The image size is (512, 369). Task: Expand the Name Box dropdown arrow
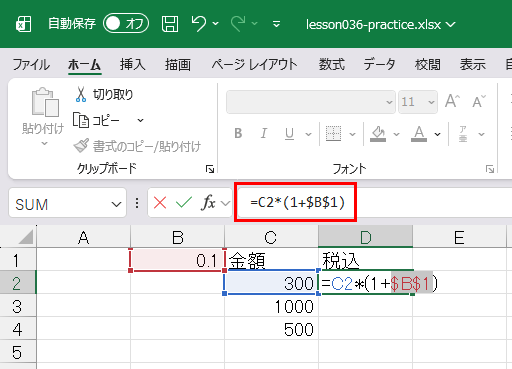tap(116, 204)
